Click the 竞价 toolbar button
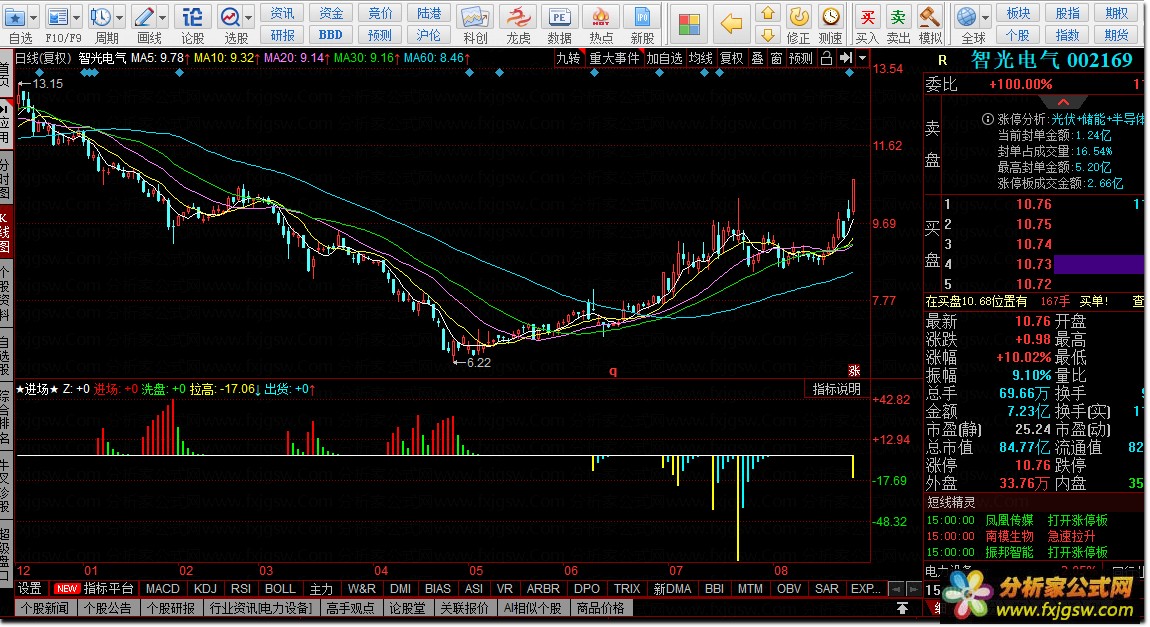This screenshot has width=1150, height=627. 380,13
